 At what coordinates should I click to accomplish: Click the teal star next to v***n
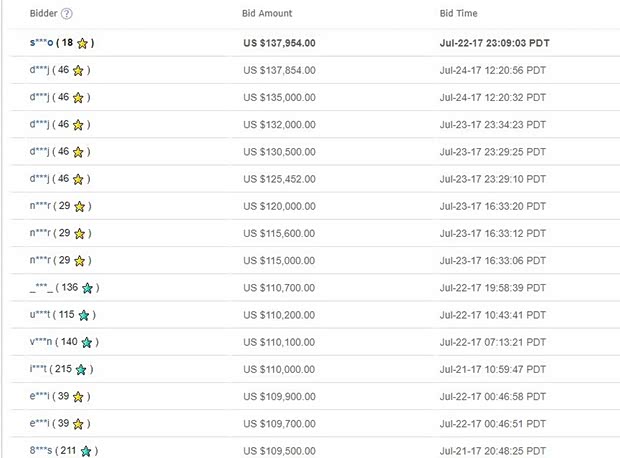point(86,342)
